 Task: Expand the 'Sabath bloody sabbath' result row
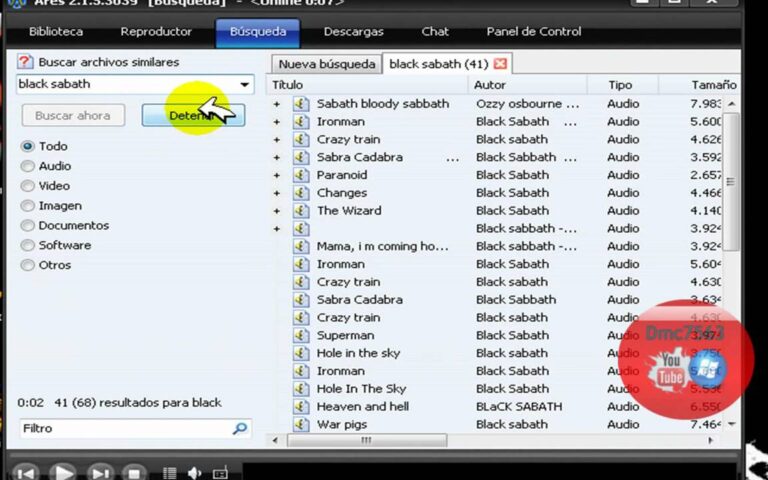[x=277, y=104]
